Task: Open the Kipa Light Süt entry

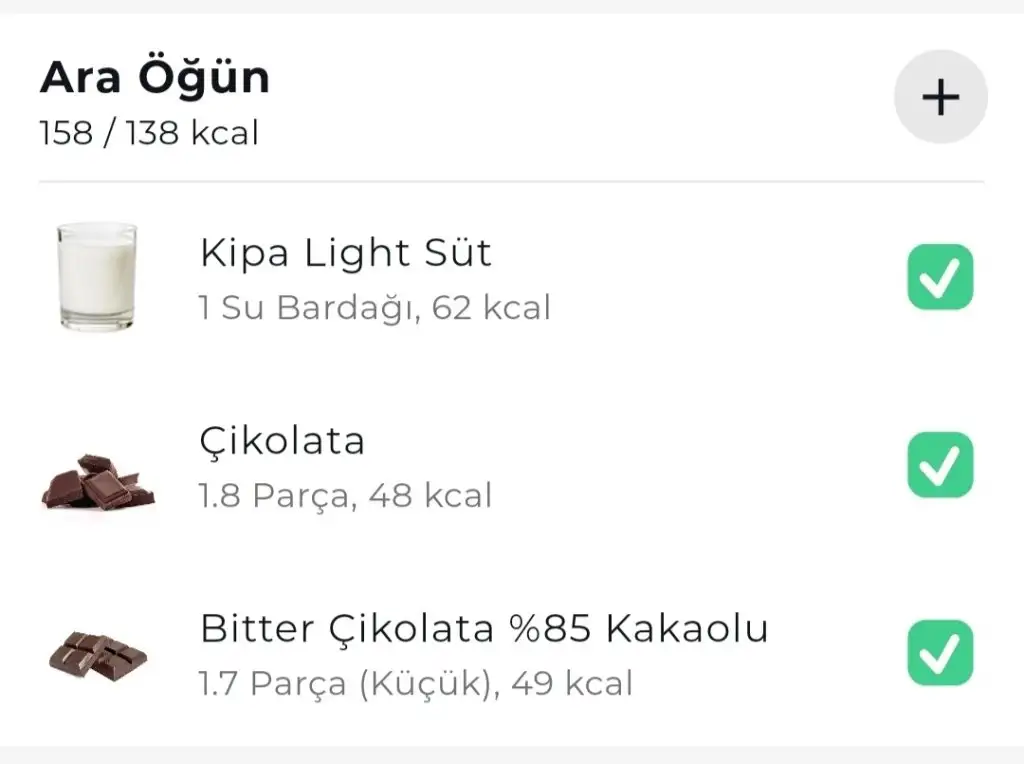Action: (x=345, y=254)
